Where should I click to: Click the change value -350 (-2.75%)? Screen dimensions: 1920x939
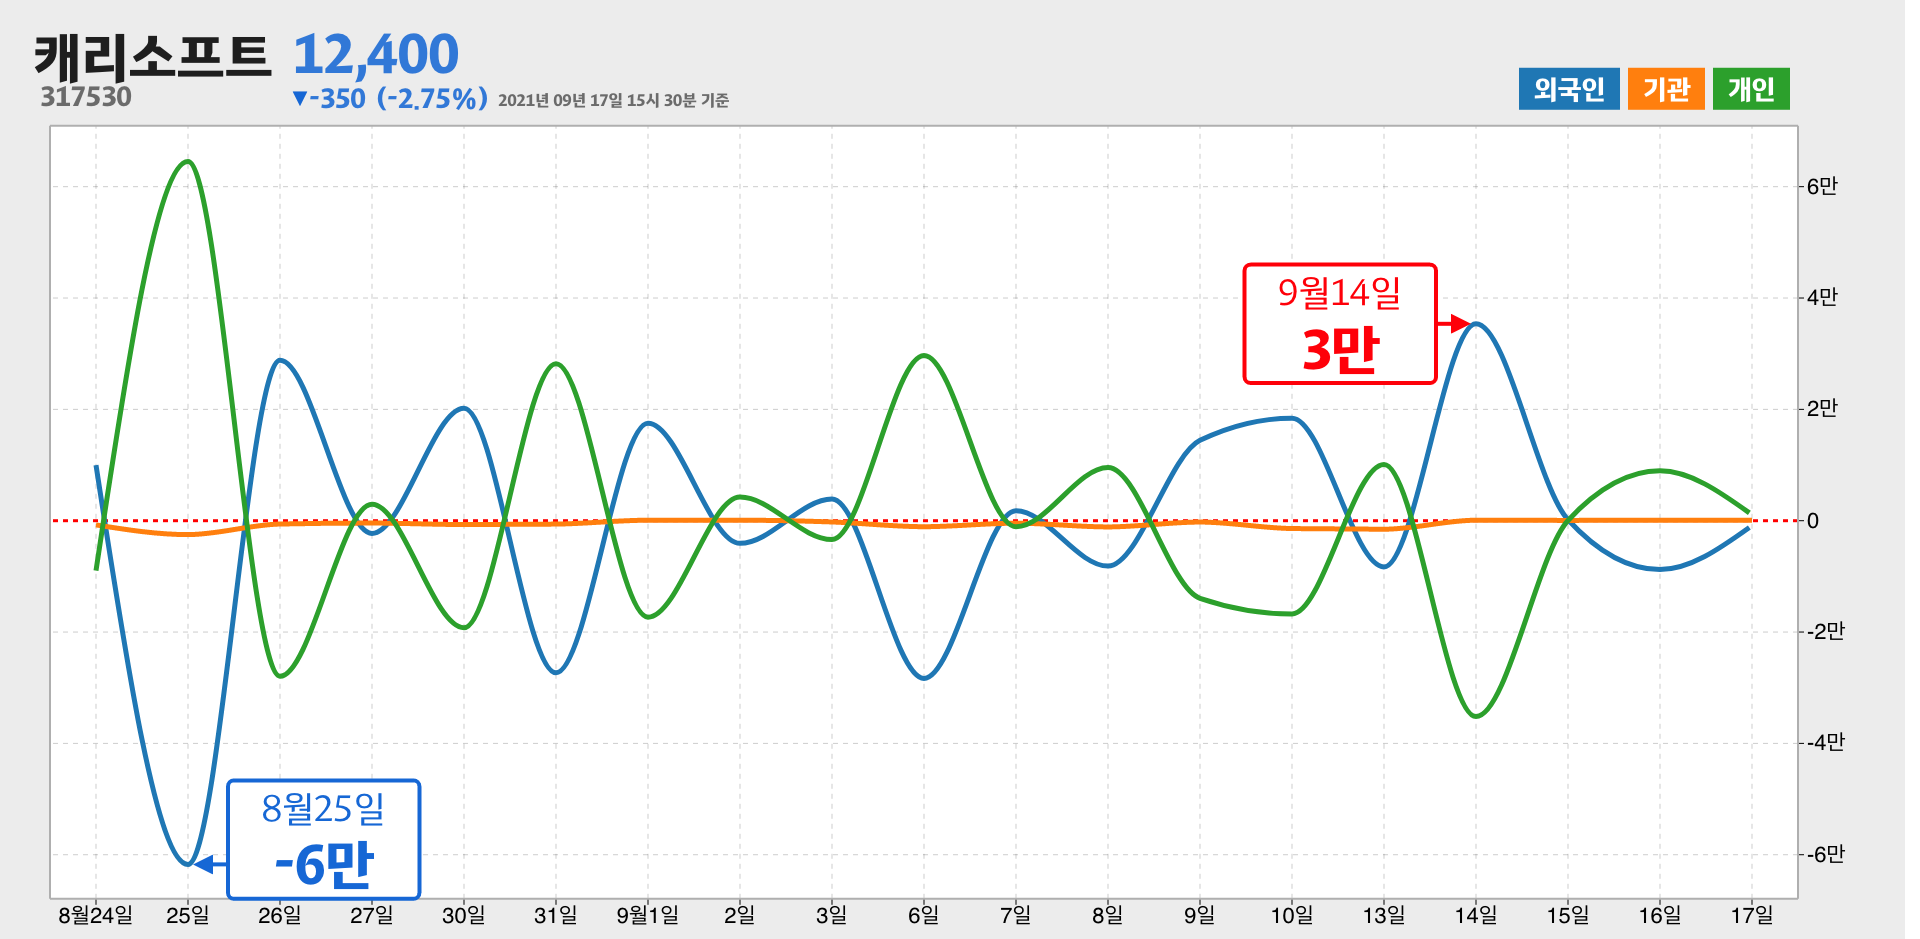(390, 99)
